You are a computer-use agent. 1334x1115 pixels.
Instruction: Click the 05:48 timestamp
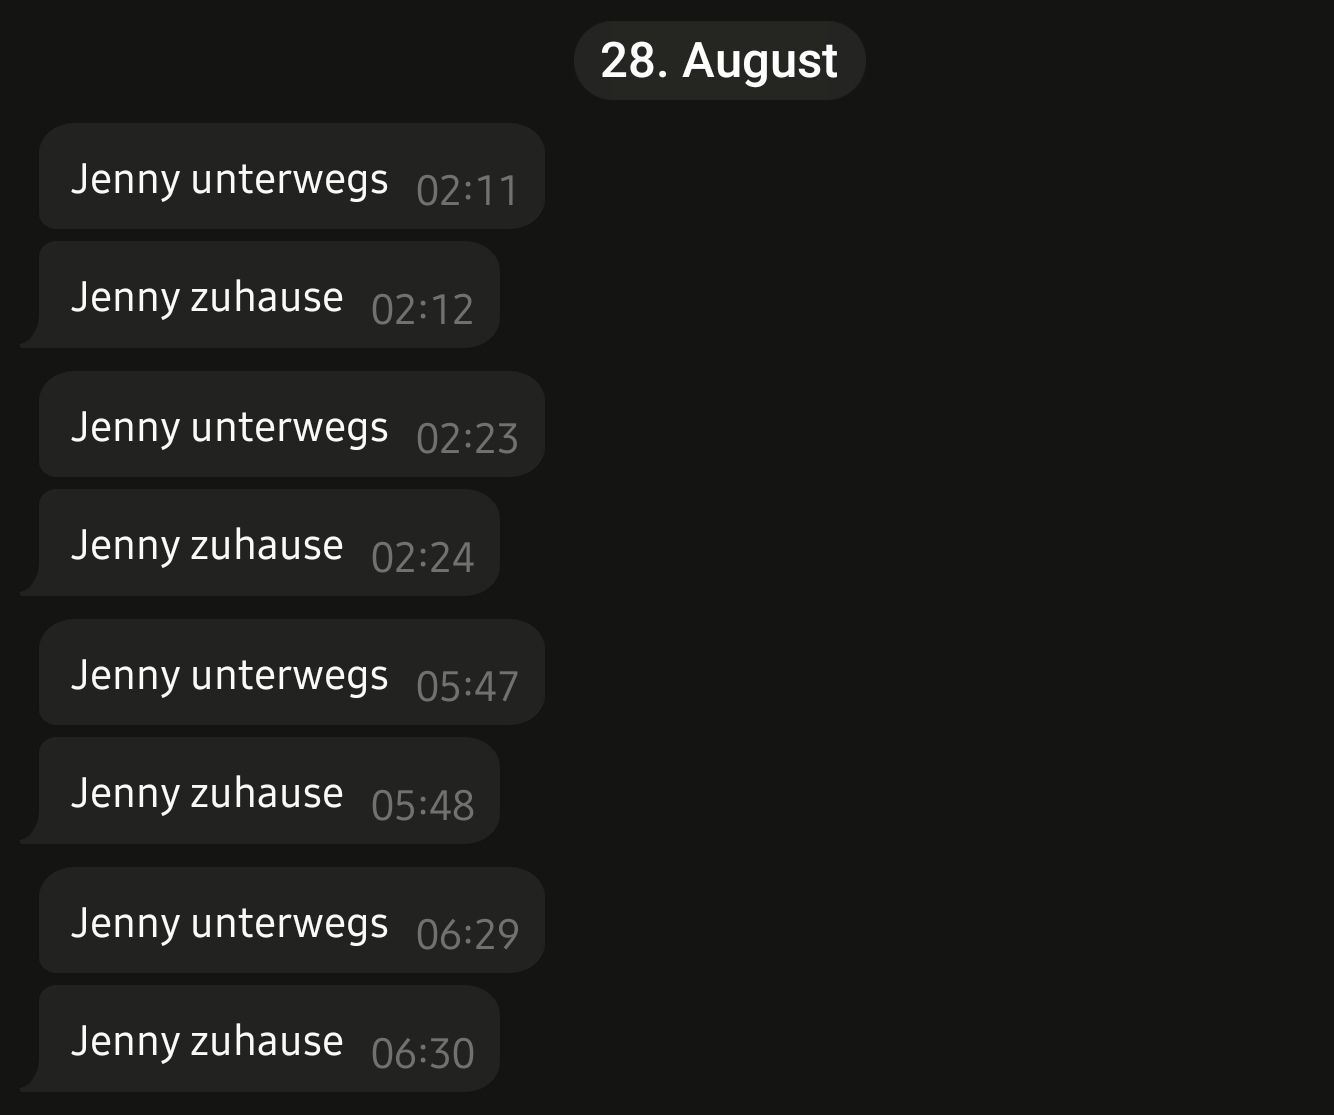(x=422, y=805)
